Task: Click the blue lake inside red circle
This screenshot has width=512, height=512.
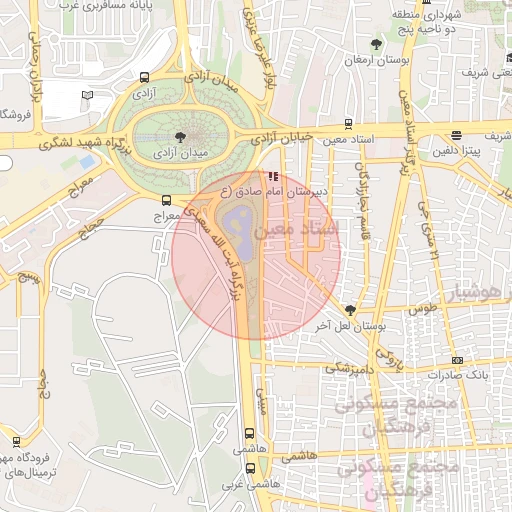Action: tap(239, 234)
